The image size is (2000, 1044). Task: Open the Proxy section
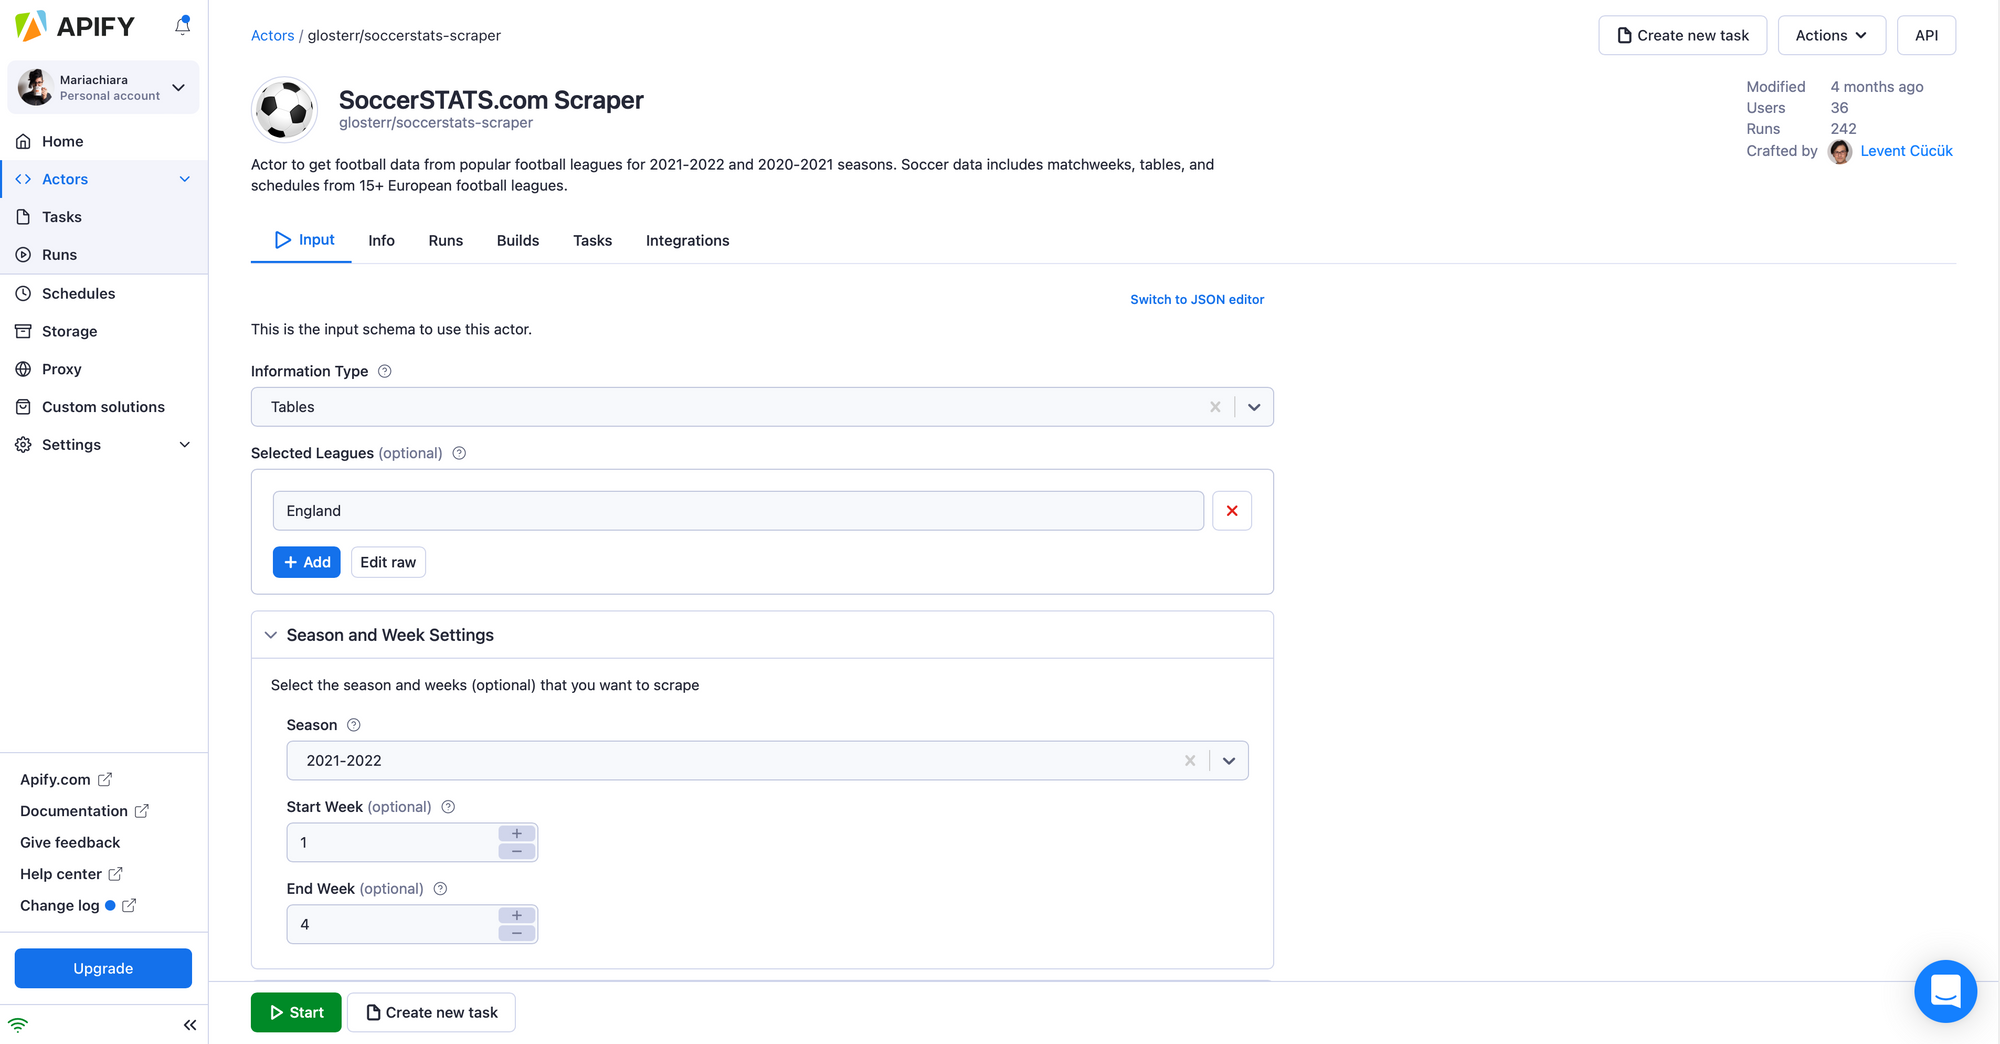click(62, 369)
